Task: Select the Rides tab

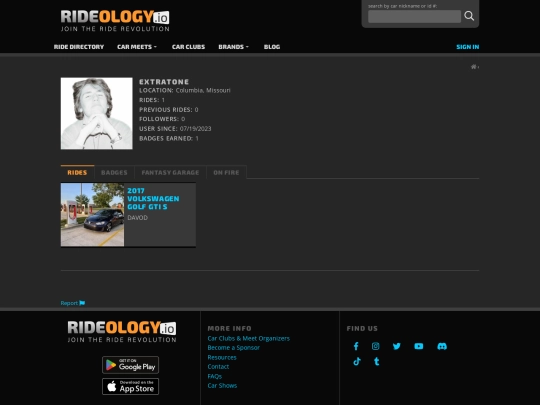Action: pos(77,172)
